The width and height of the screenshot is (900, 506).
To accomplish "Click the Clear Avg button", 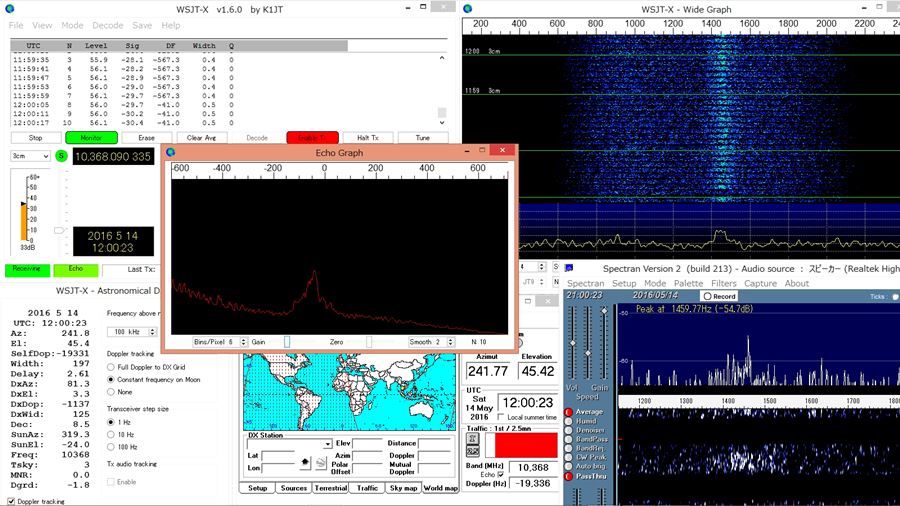I will 201,138.
